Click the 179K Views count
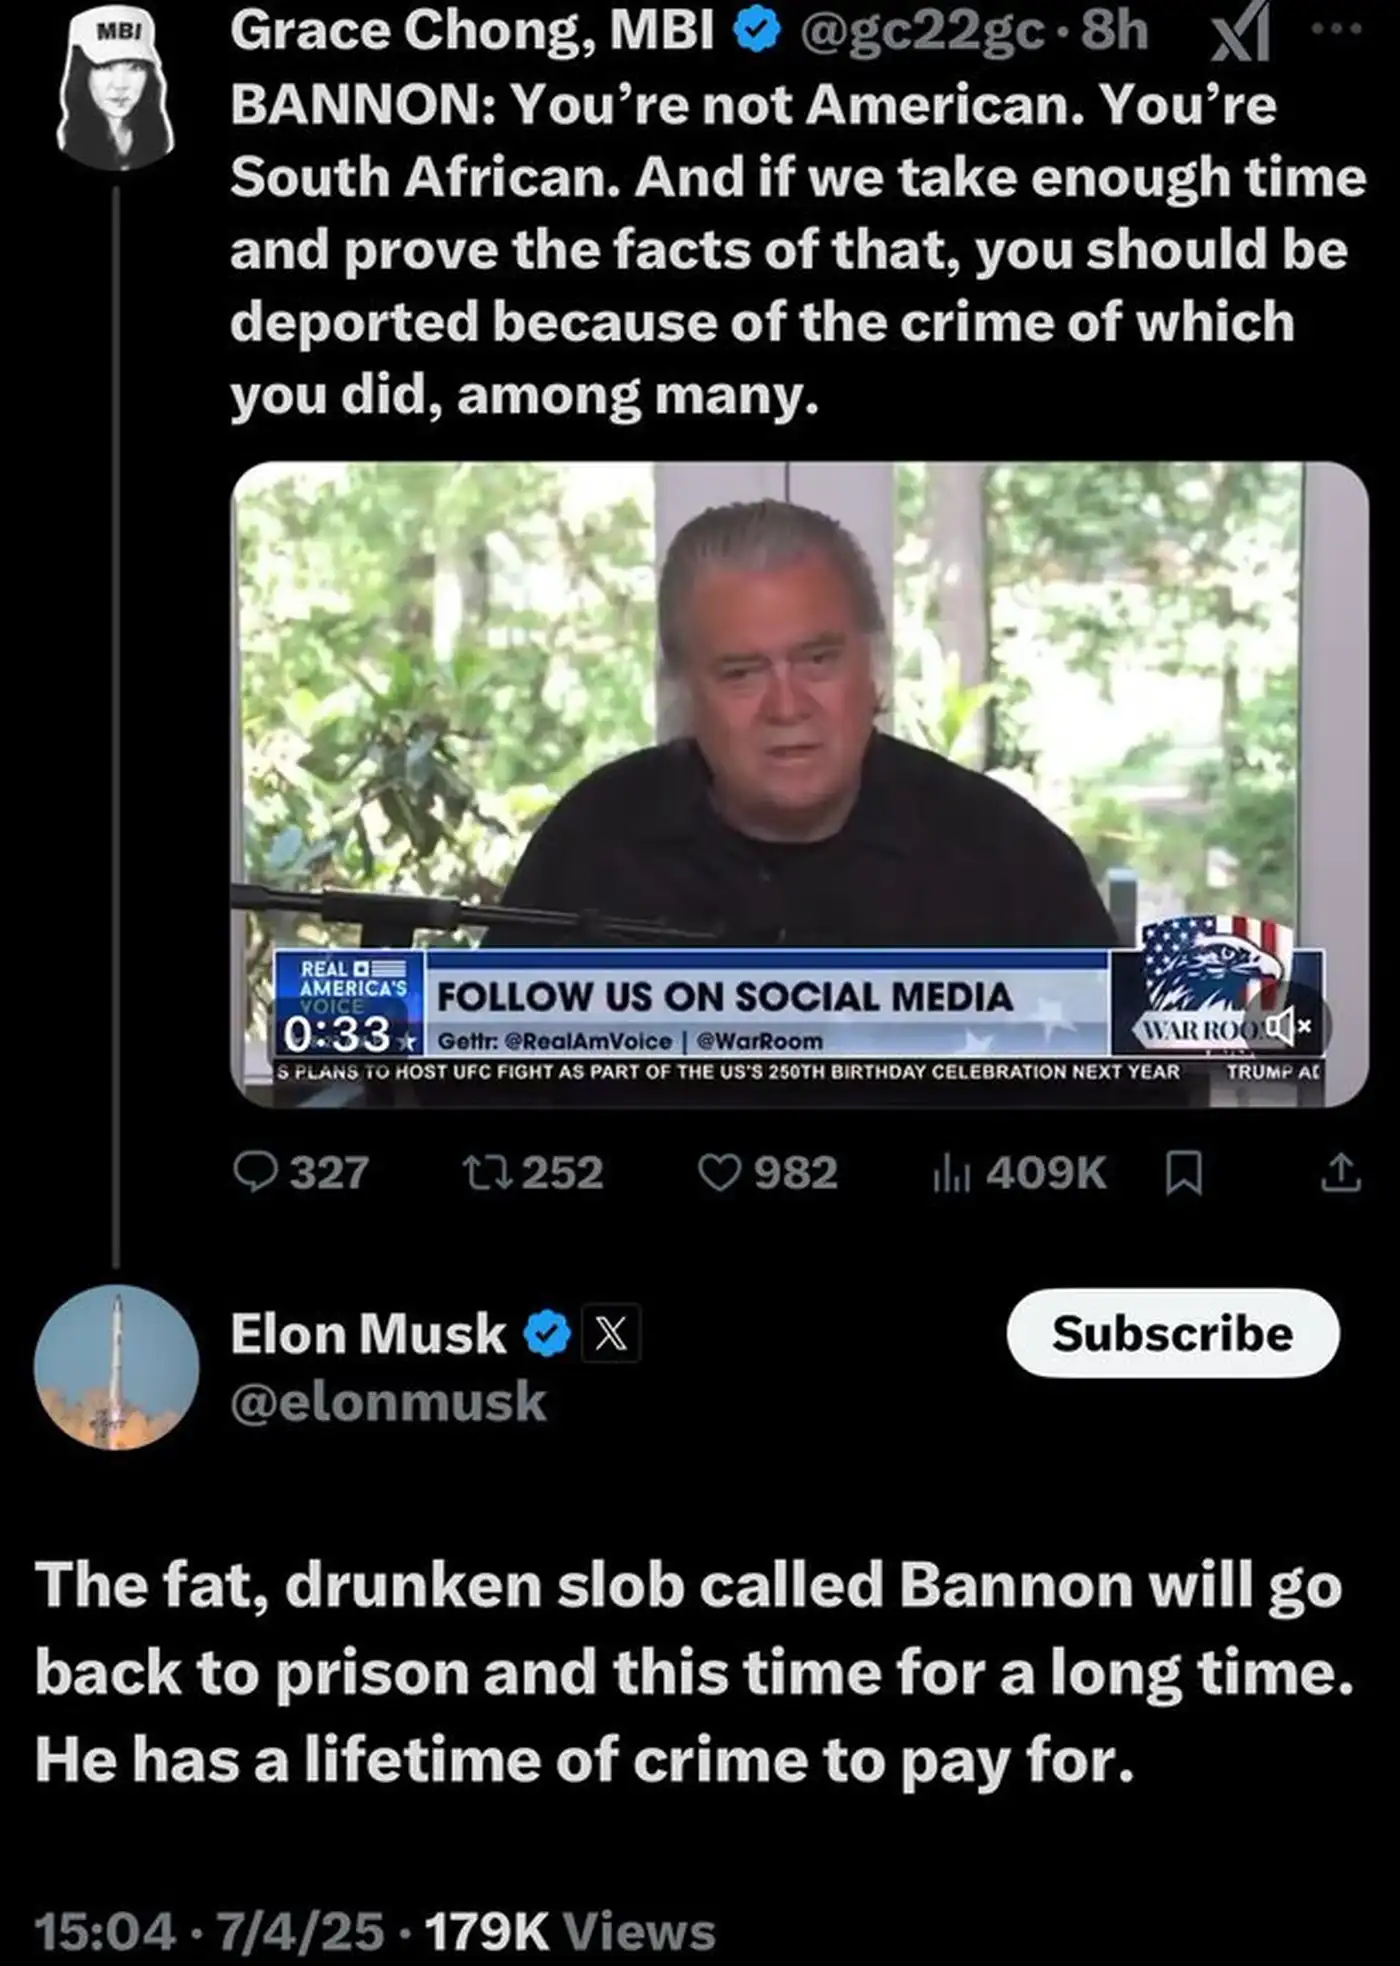 570,1931
